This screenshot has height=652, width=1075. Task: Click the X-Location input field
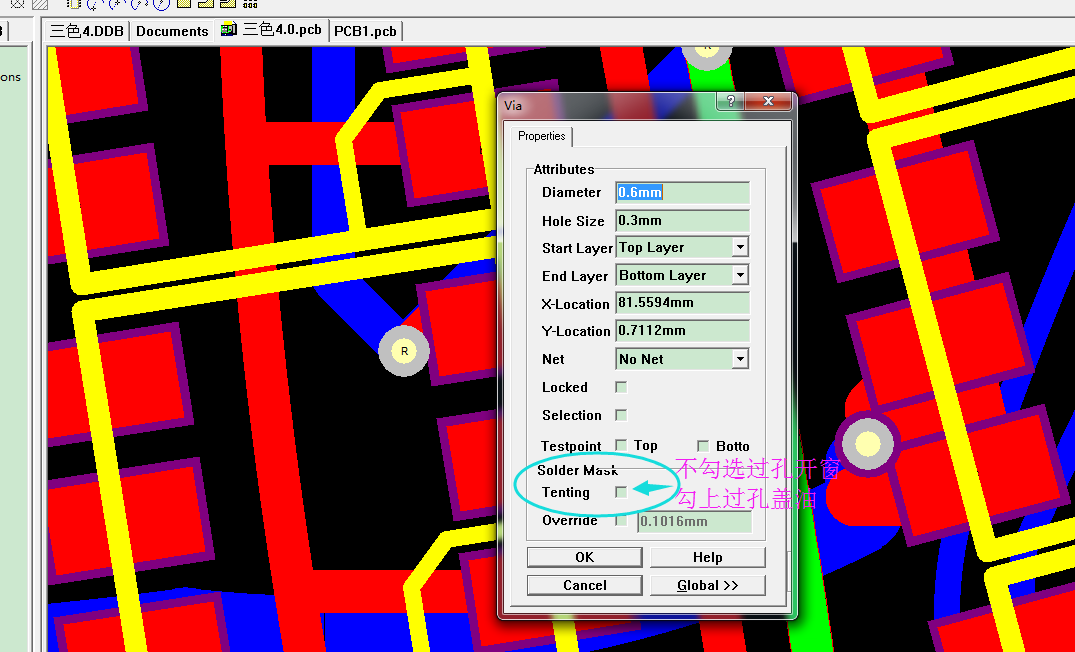pos(682,303)
